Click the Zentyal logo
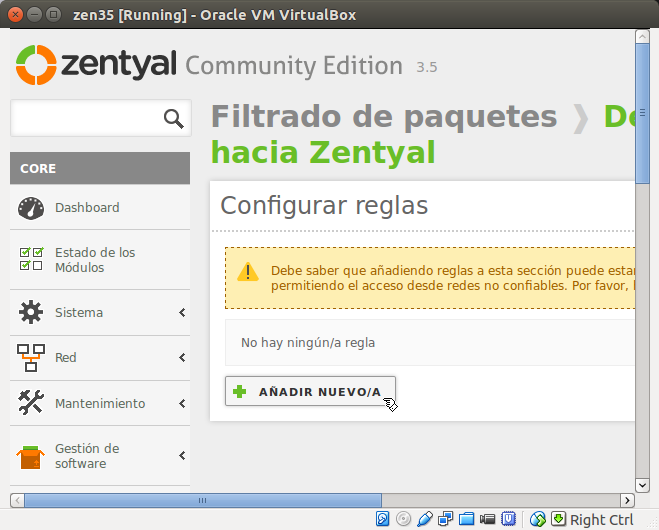Image resolution: width=659 pixels, height=530 pixels. tap(96, 65)
